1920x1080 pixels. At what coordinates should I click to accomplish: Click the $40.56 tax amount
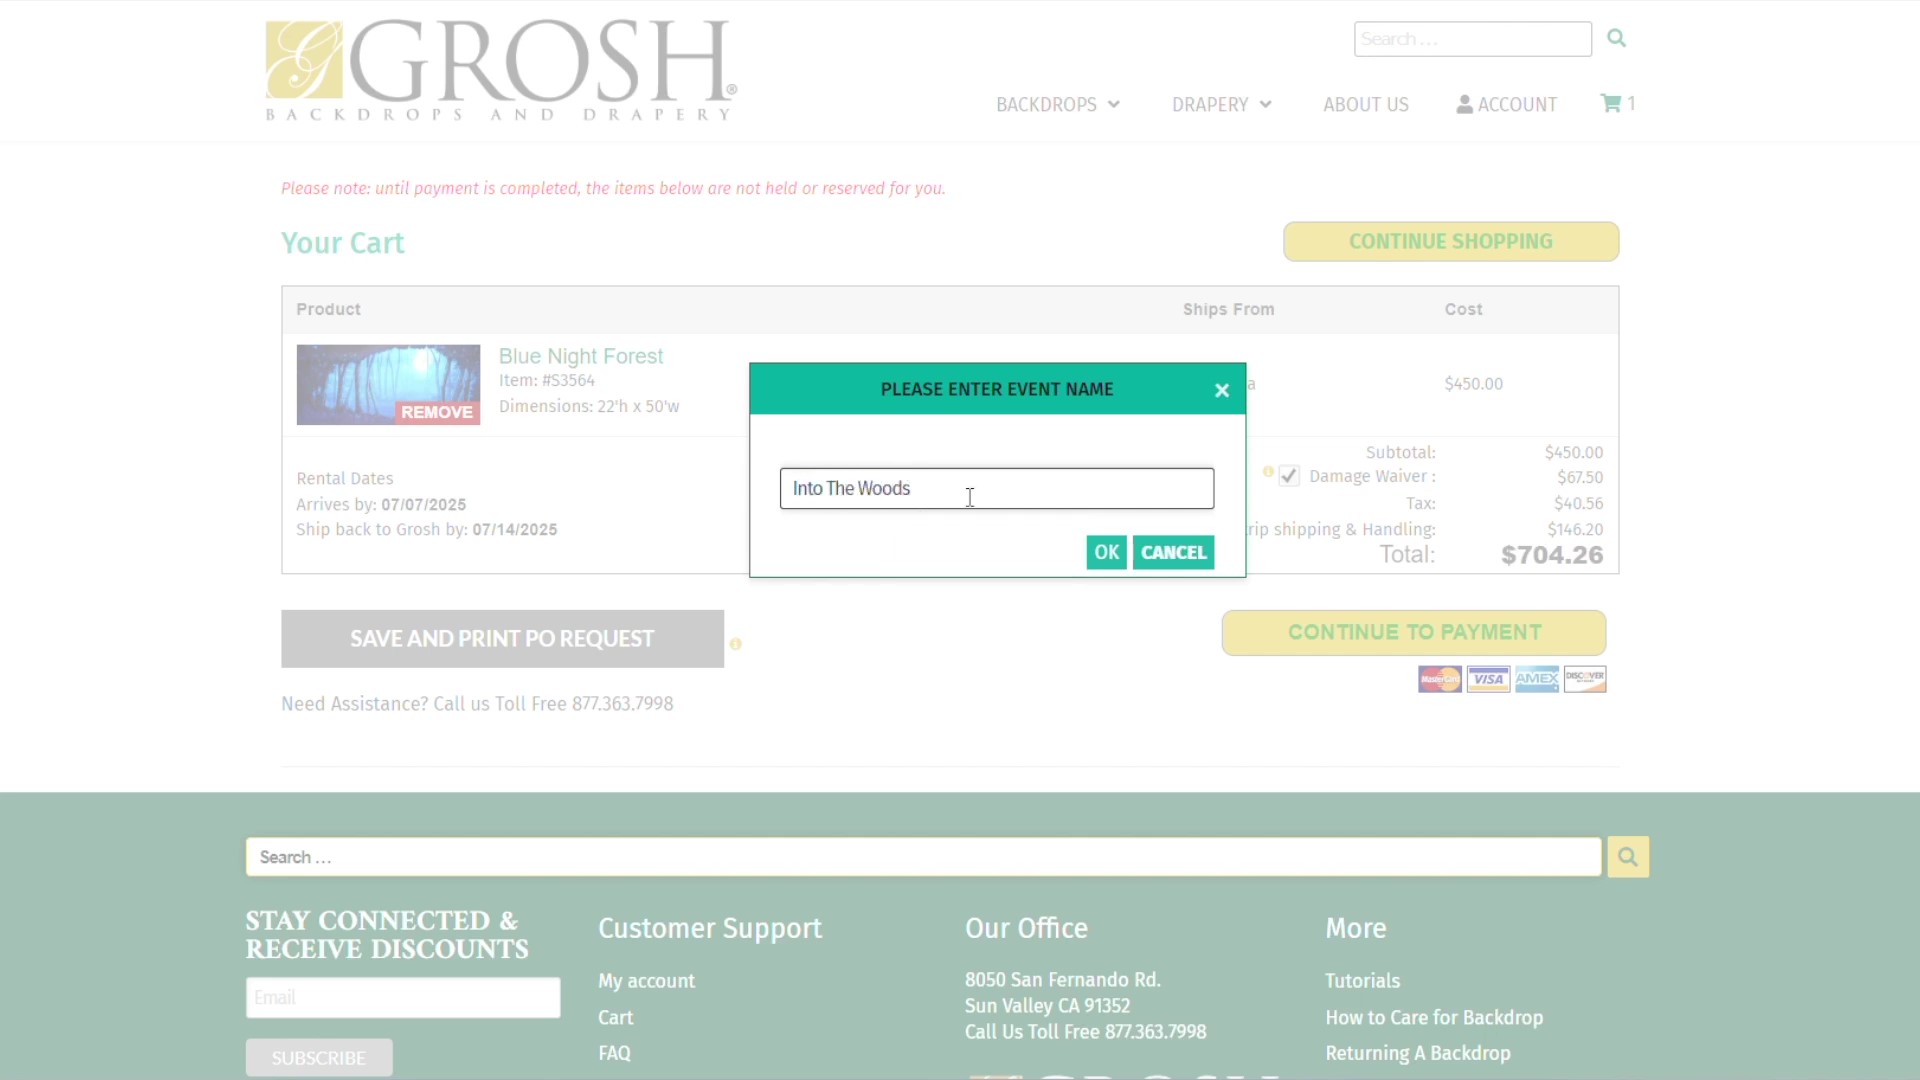tap(1578, 504)
